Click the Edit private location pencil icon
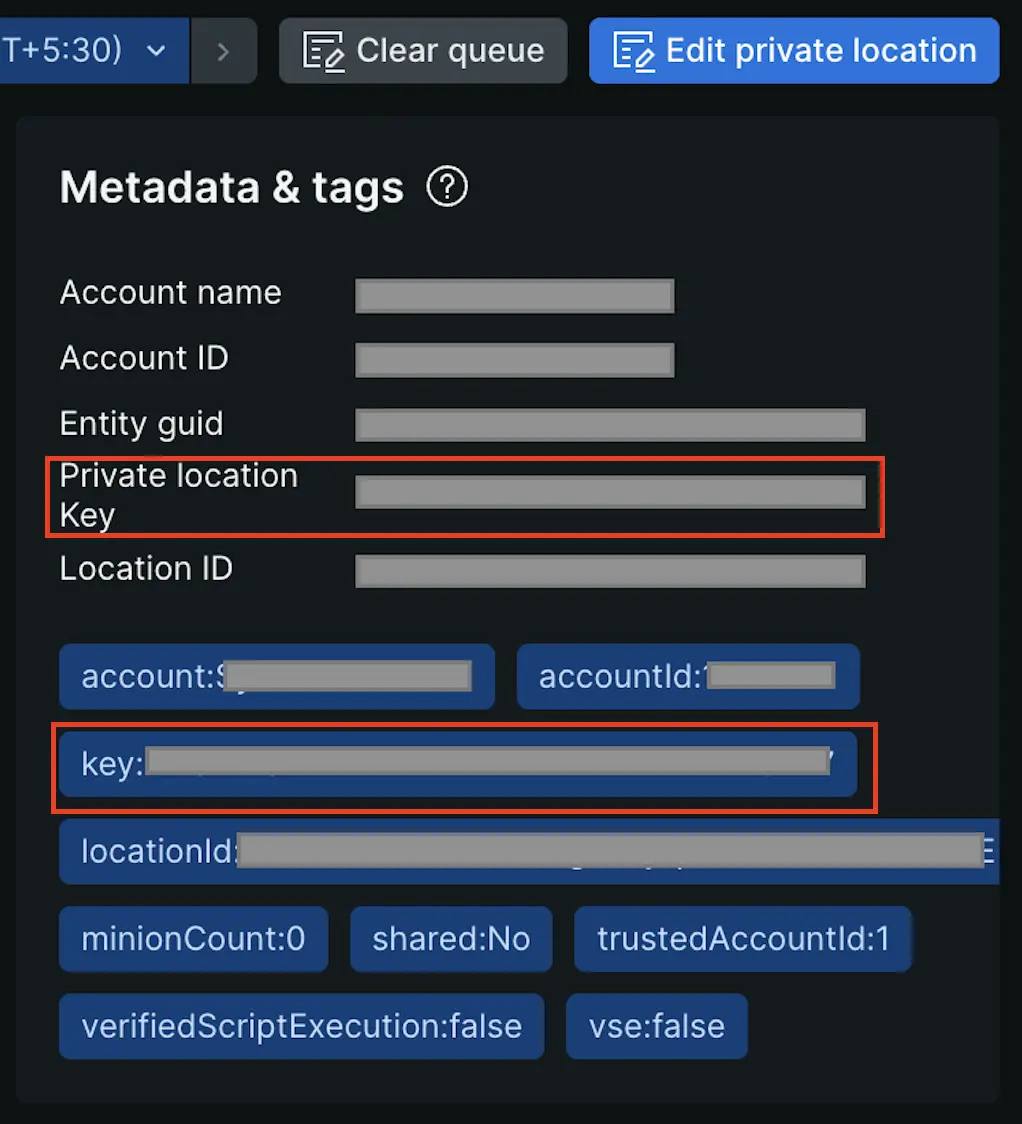 click(x=633, y=50)
